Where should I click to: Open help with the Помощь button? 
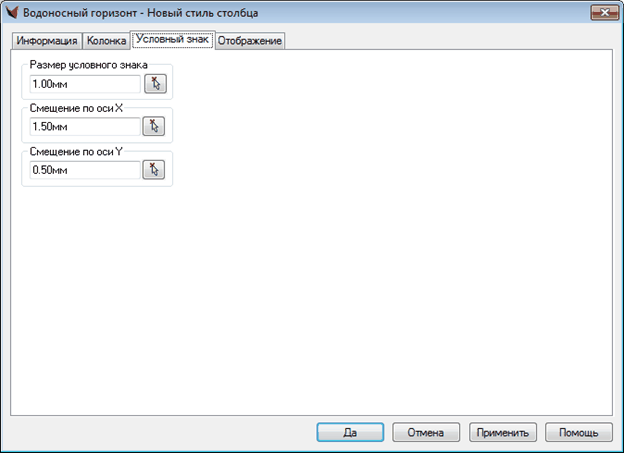coord(578,433)
